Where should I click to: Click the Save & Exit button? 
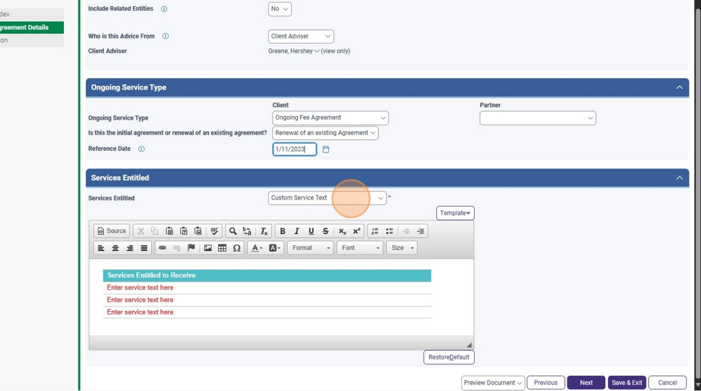(627, 383)
